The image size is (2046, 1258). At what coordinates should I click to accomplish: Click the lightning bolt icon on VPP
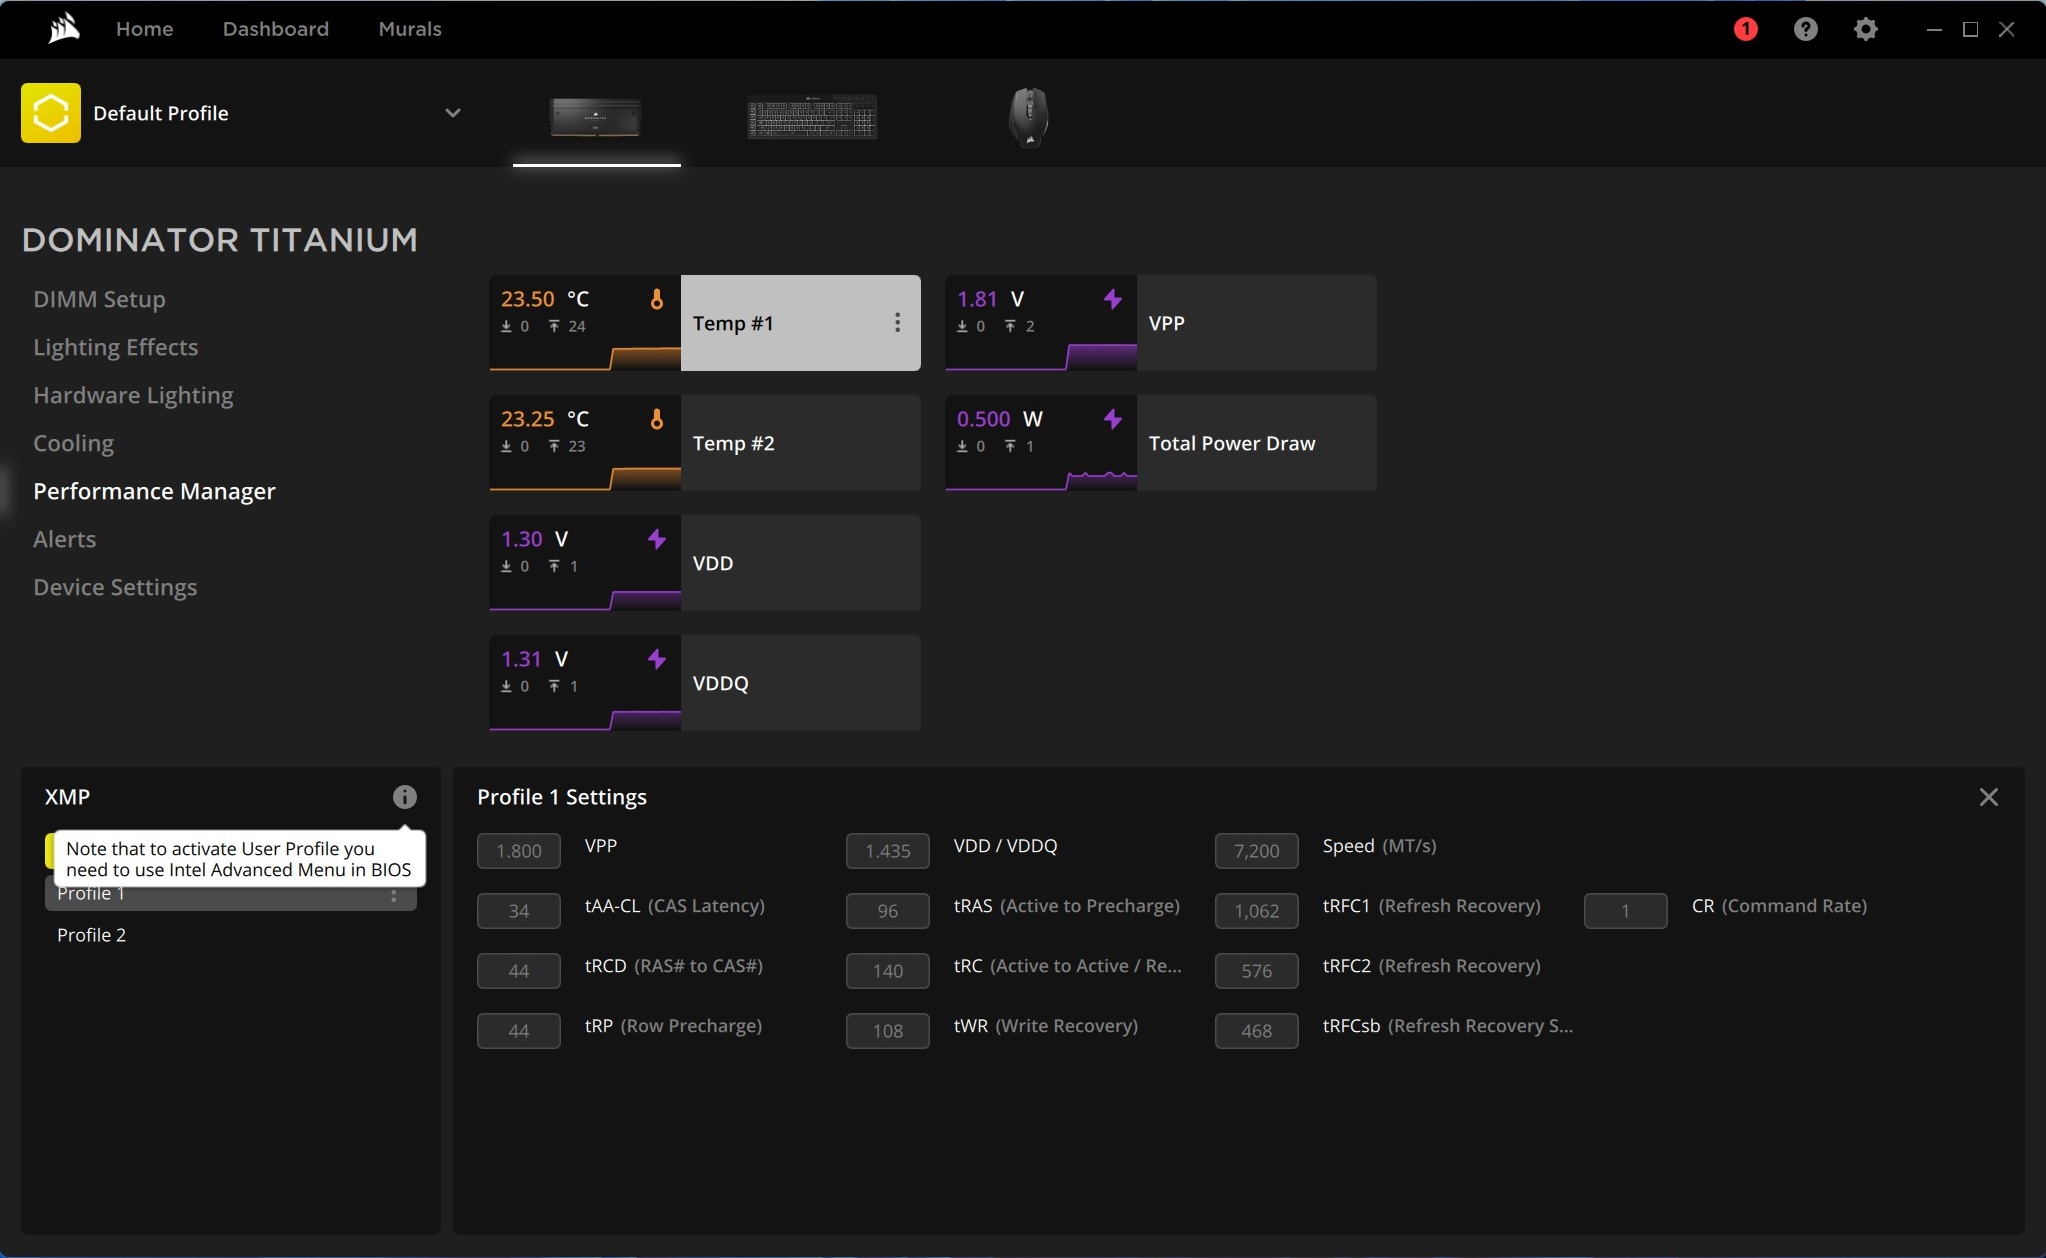(x=1113, y=299)
